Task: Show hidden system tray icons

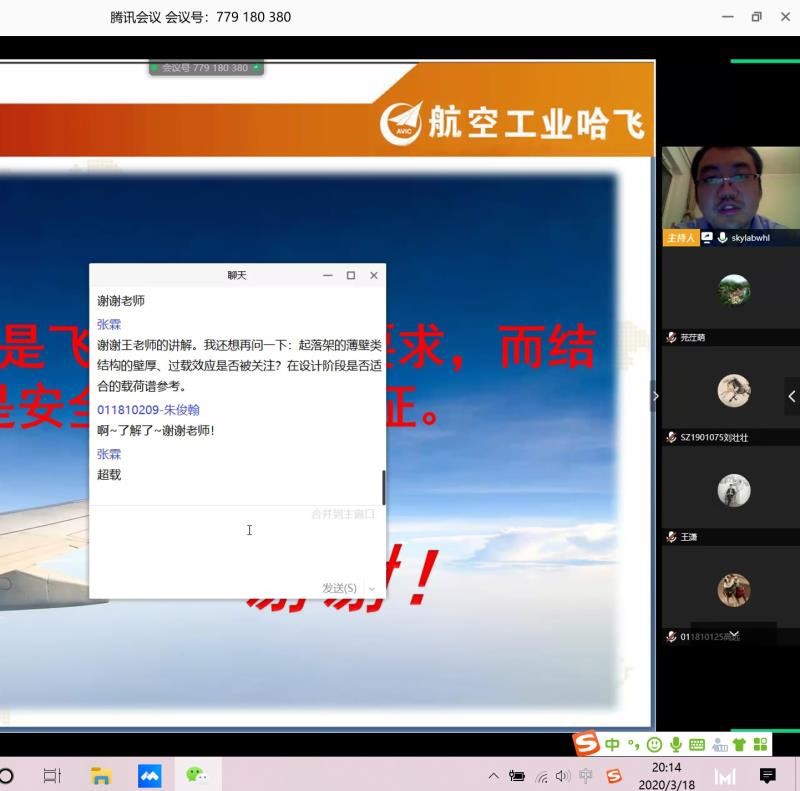Action: (493, 776)
